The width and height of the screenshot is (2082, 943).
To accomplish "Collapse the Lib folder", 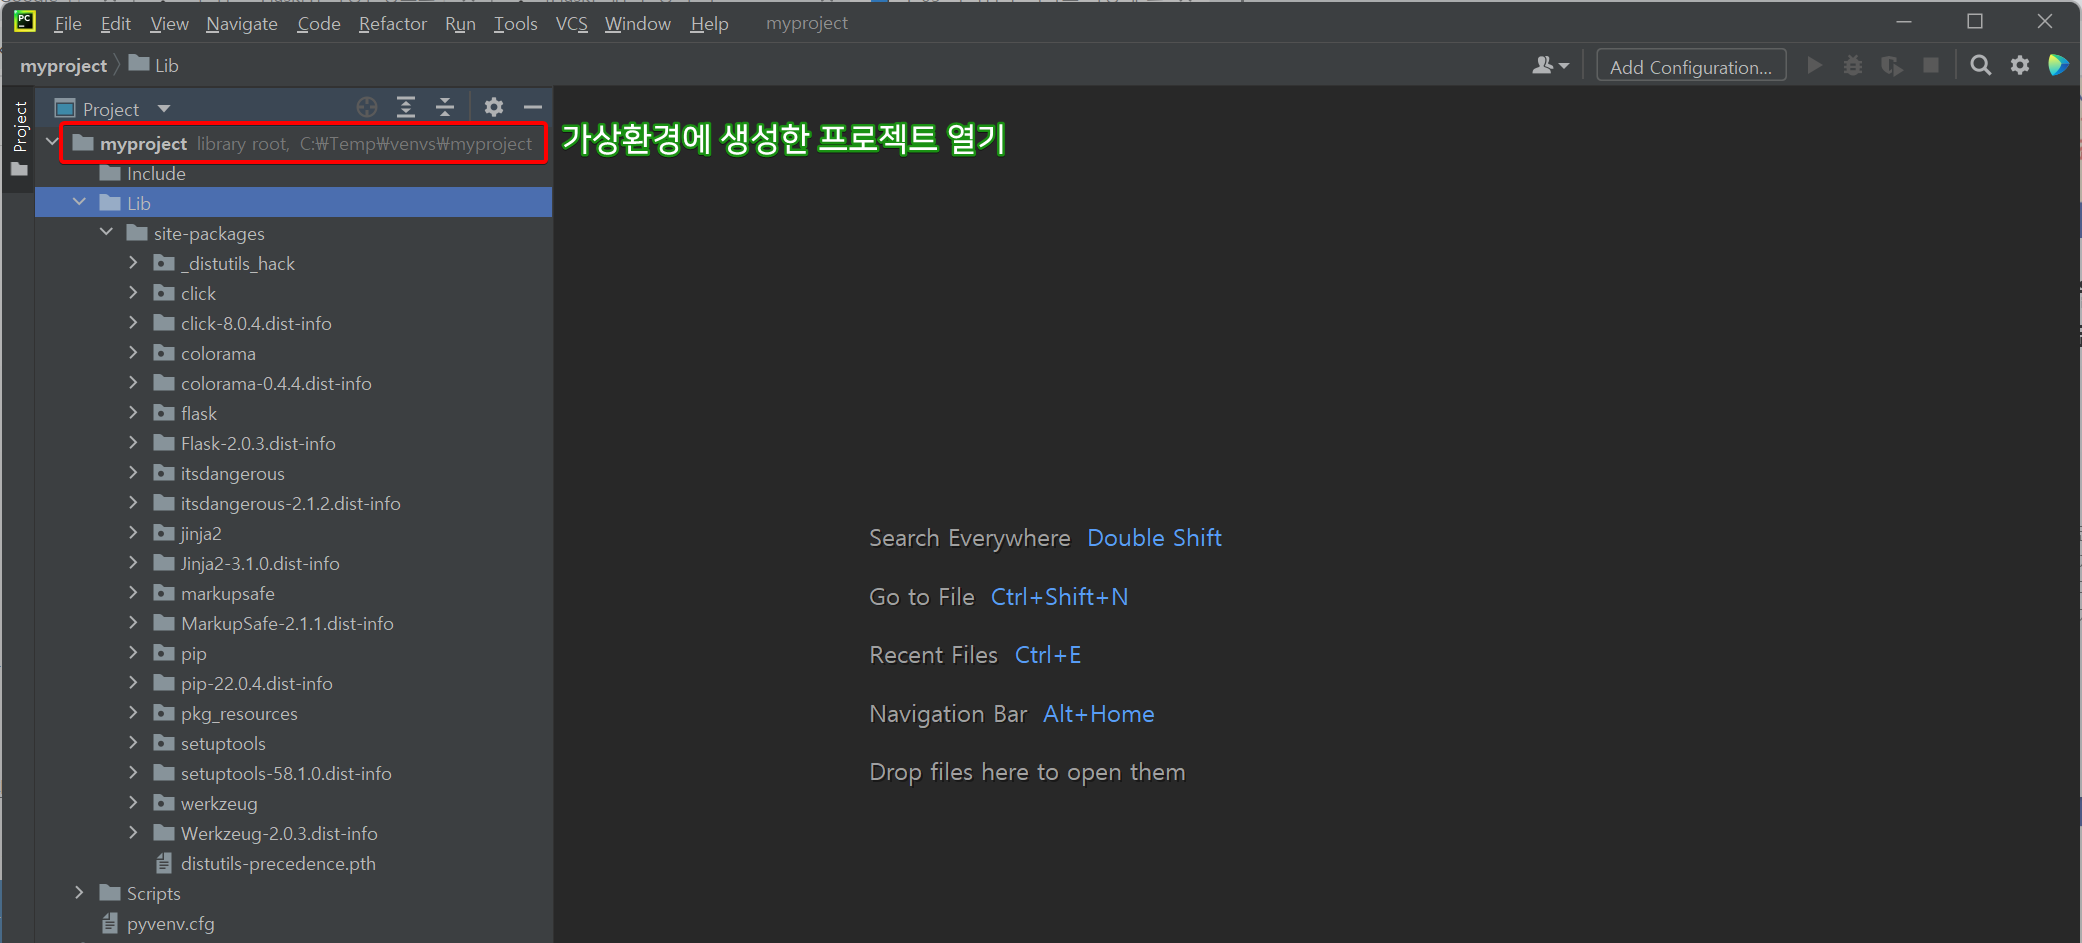I will pos(79,202).
